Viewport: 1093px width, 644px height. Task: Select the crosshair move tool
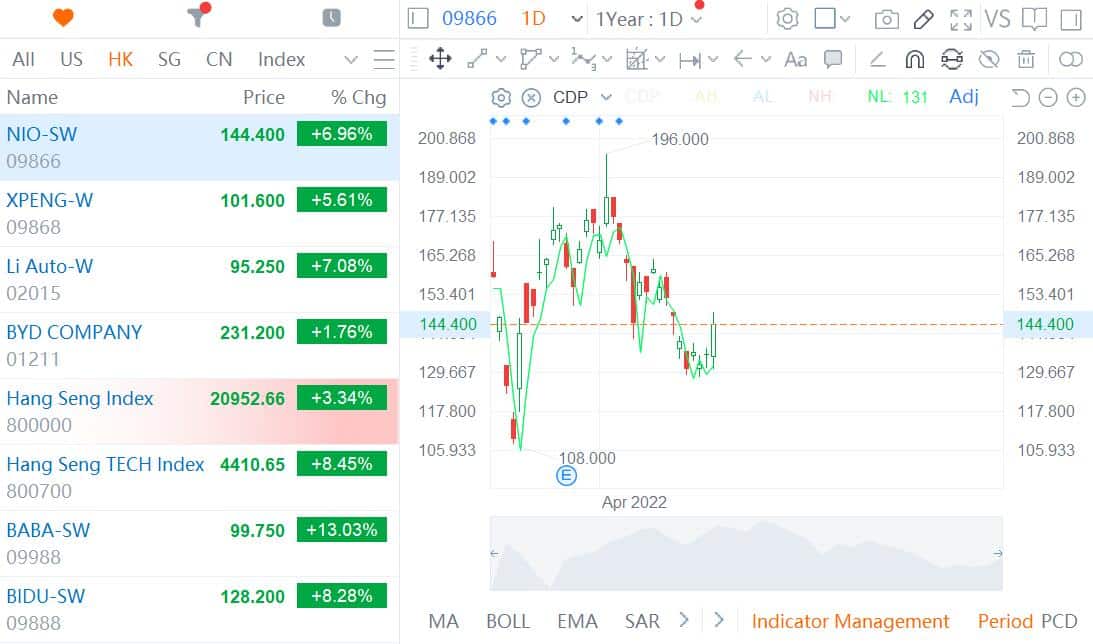point(440,60)
